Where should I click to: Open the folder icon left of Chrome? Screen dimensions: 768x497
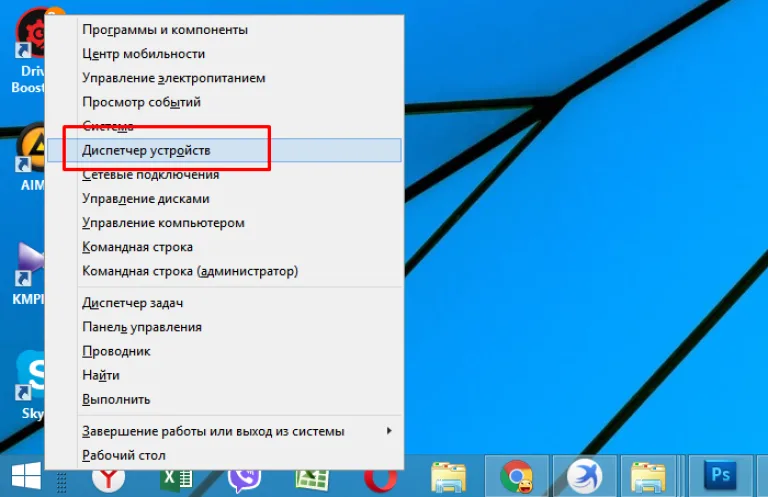pyautogui.click(x=448, y=477)
